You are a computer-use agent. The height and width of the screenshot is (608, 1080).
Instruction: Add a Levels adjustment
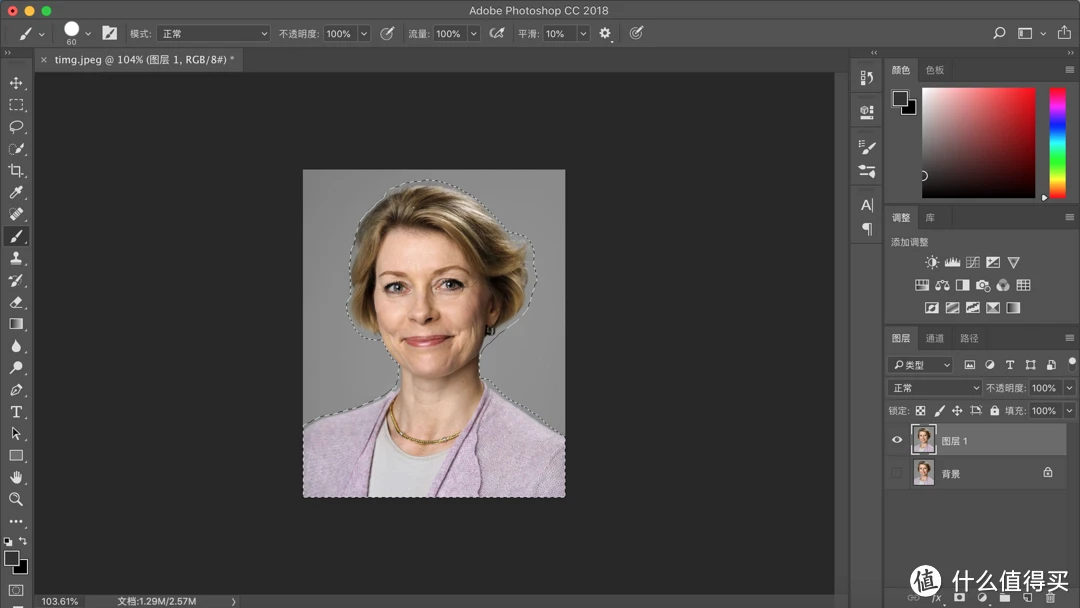pos(952,262)
